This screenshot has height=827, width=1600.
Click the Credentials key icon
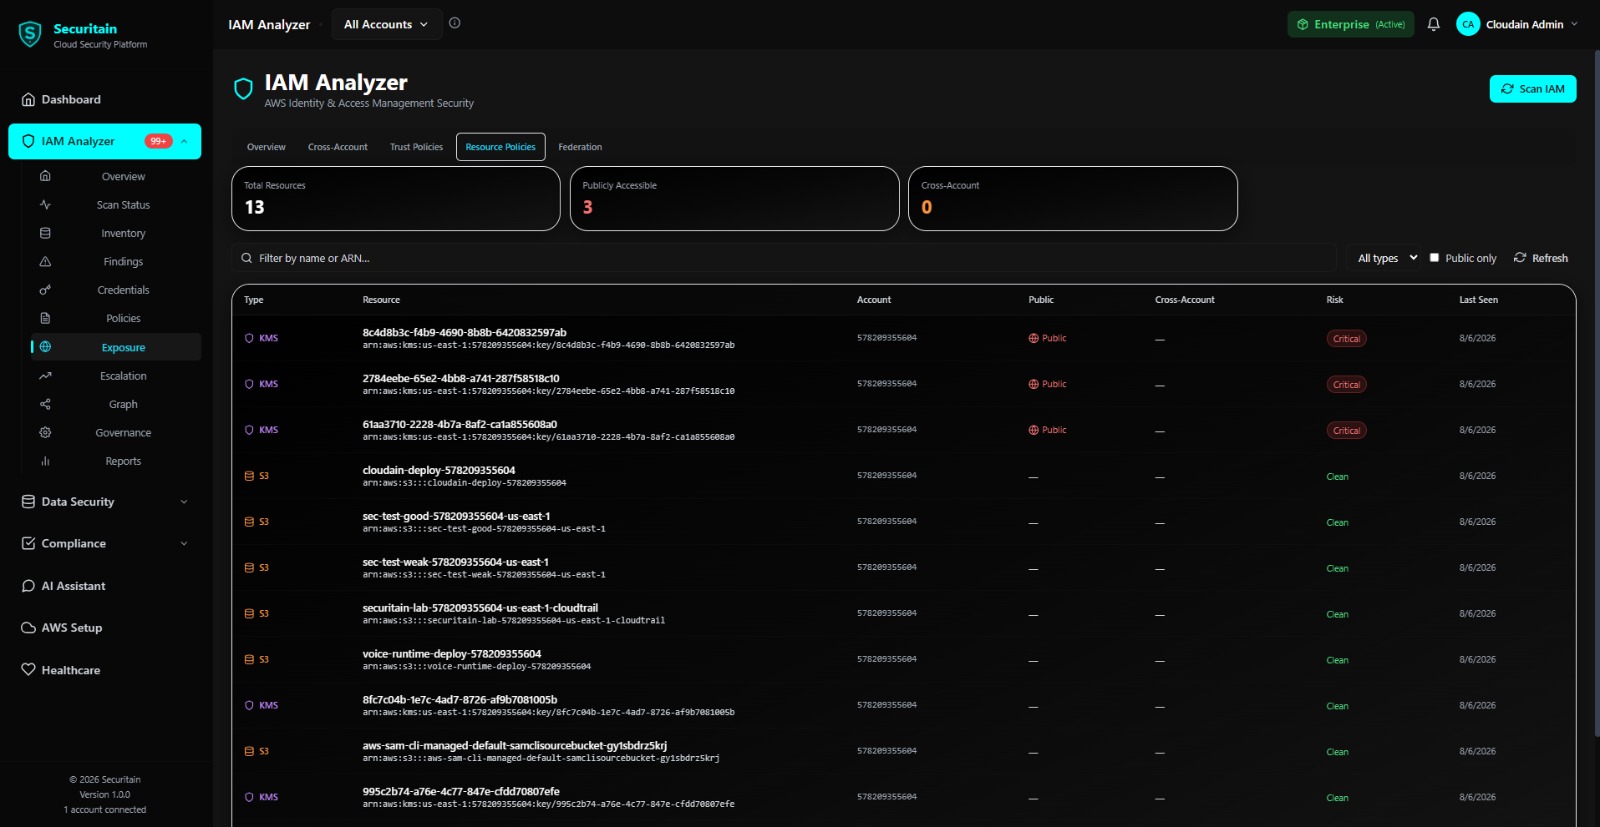[x=45, y=290]
